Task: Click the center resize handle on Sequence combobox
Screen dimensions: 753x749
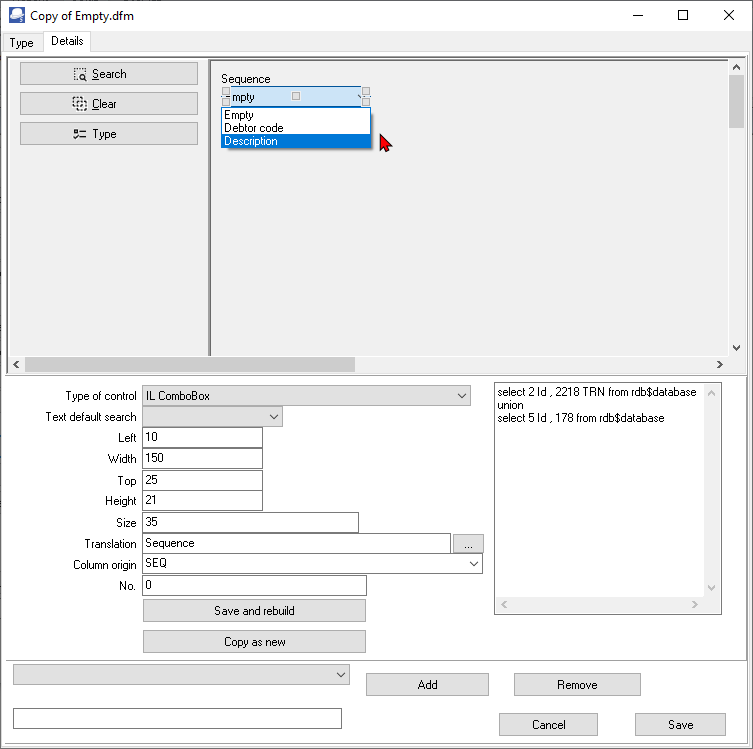Action: pos(296,96)
